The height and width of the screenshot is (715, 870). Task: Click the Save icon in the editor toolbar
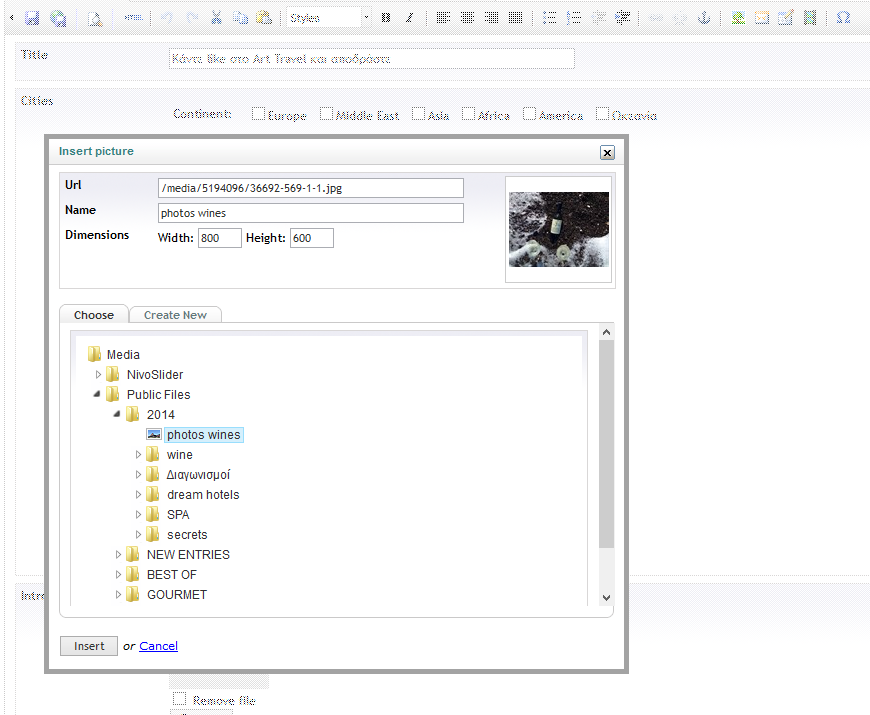click(32, 18)
